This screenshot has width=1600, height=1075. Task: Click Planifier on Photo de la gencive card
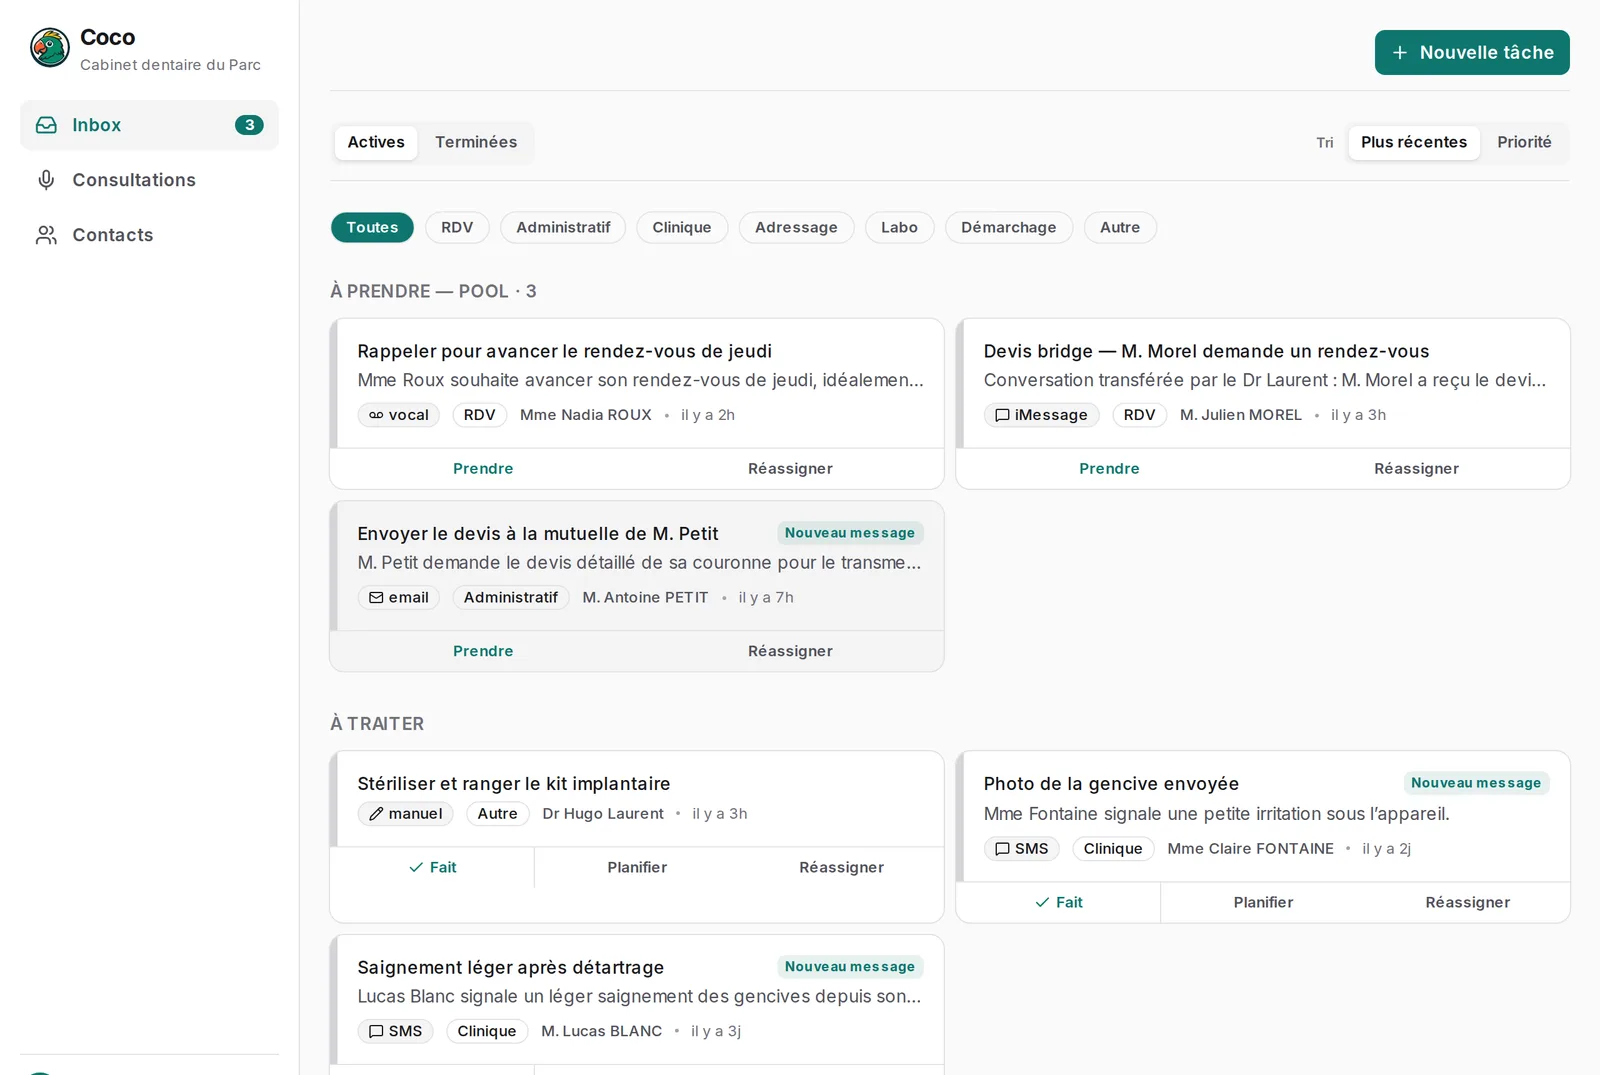click(1263, 903)
